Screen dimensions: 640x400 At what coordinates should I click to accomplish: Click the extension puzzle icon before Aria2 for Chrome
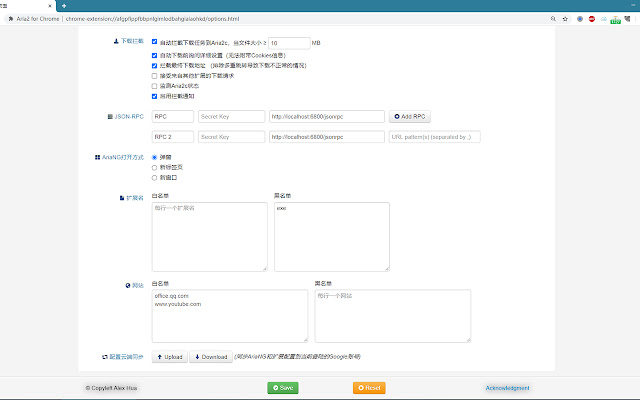tap(11, 19)
